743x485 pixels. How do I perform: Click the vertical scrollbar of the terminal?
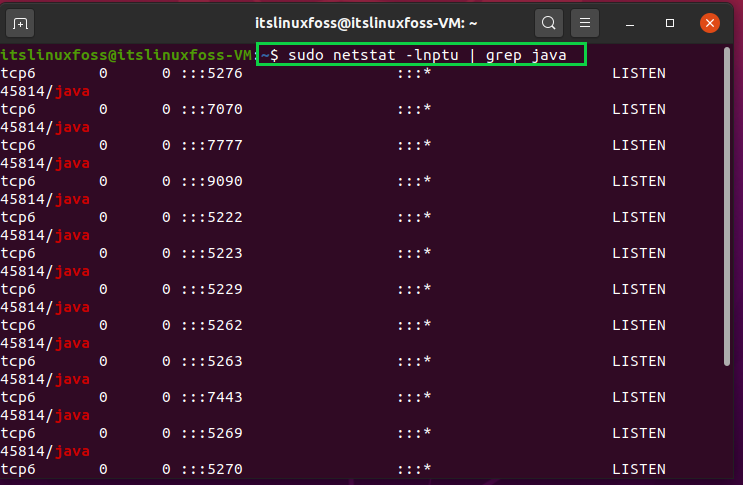(727, 206)
